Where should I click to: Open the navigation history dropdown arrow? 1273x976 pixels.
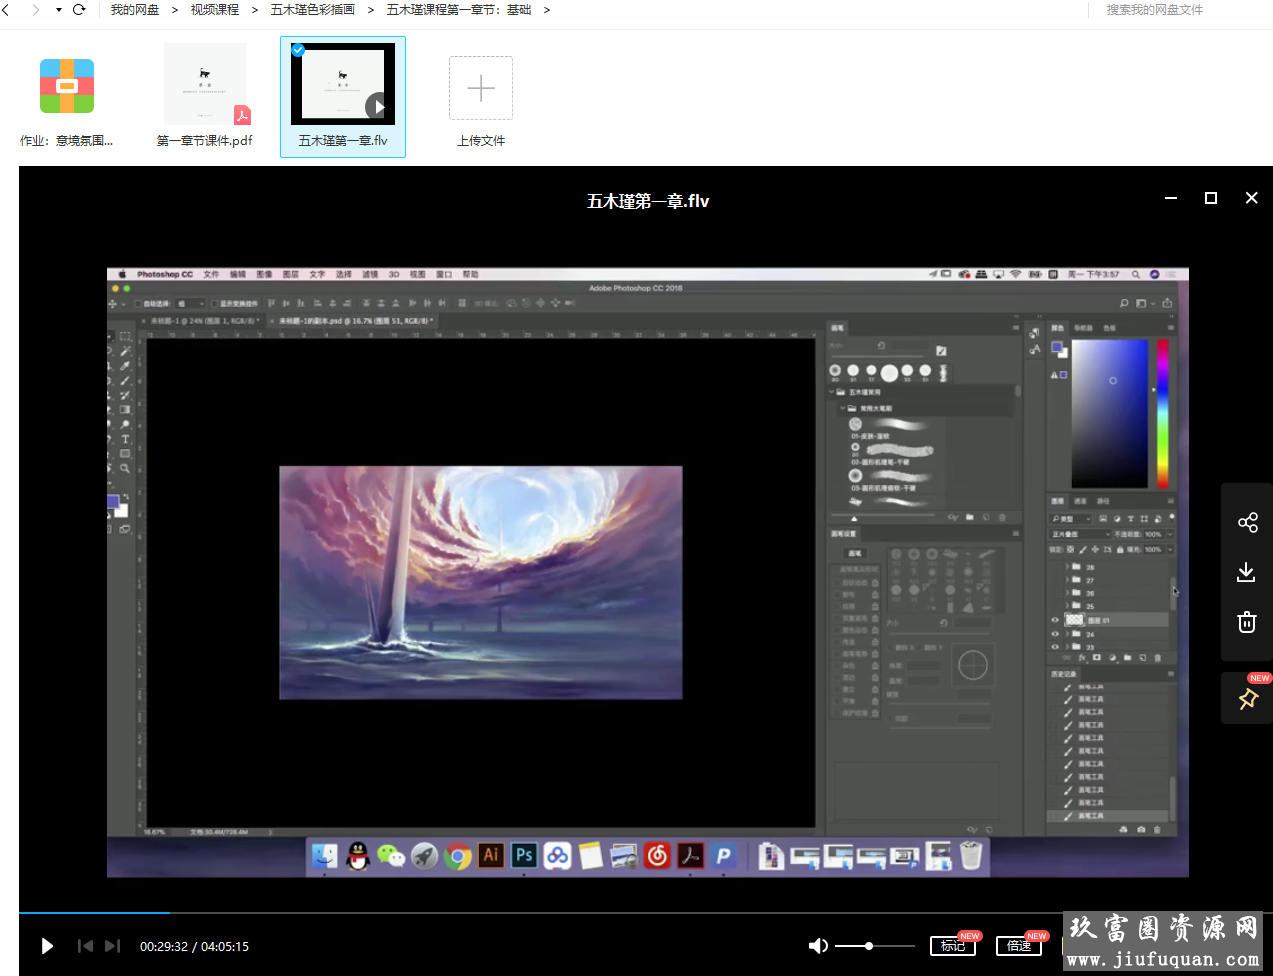point(58,10)
